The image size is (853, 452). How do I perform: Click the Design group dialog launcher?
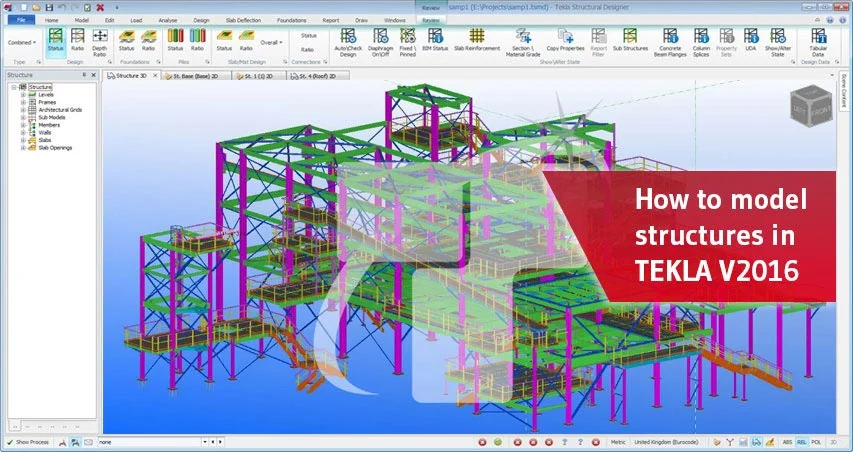point(109,62)
